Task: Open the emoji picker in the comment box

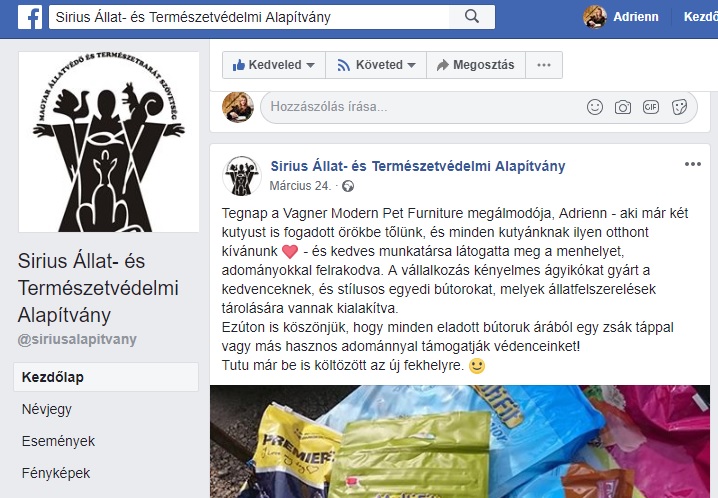Action: click(x=594, y=107)
